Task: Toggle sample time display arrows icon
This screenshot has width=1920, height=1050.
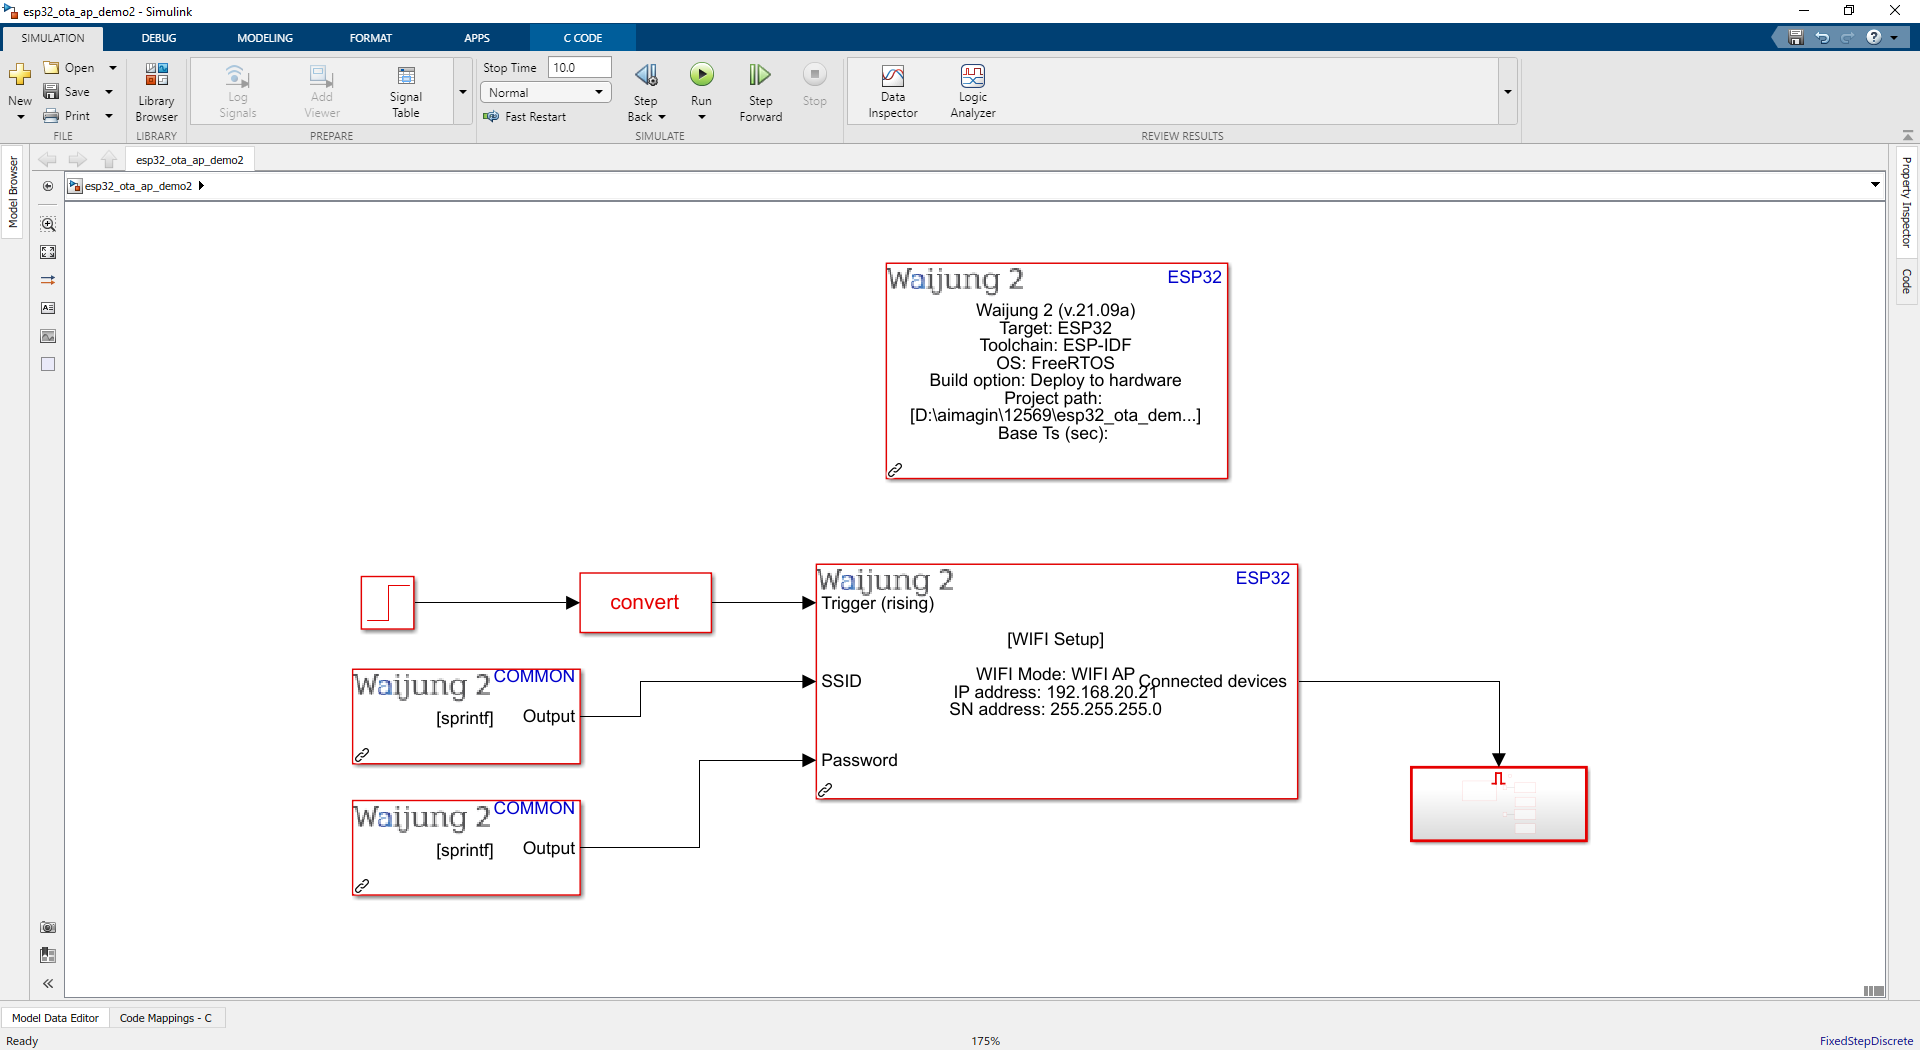Action: 48,280
